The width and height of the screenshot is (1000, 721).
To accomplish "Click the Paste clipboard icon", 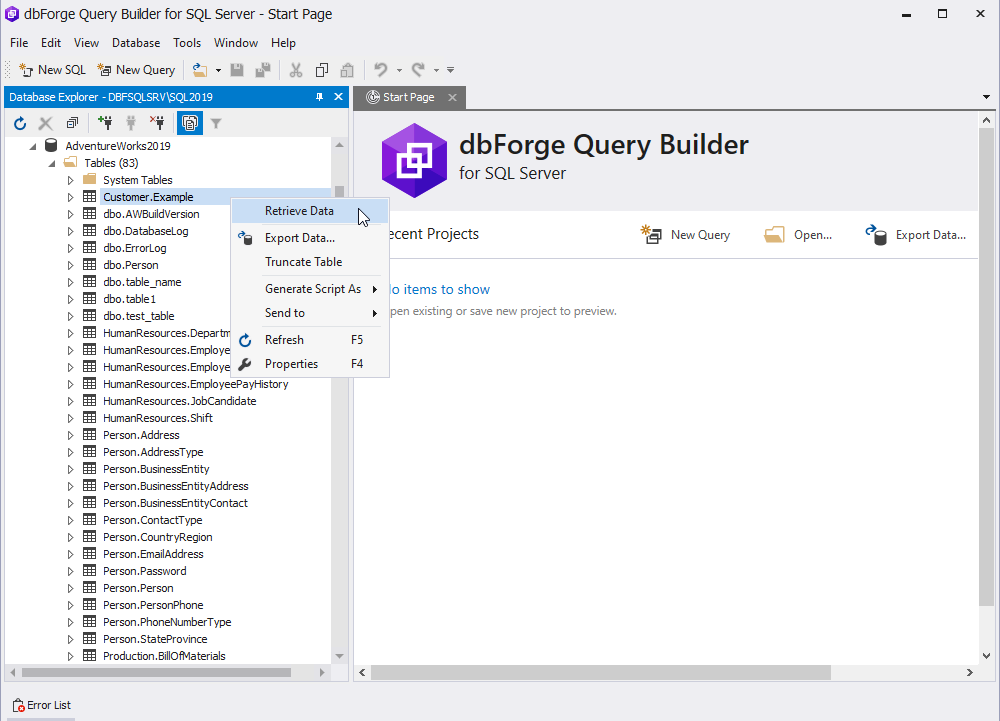I will (347, 69).
